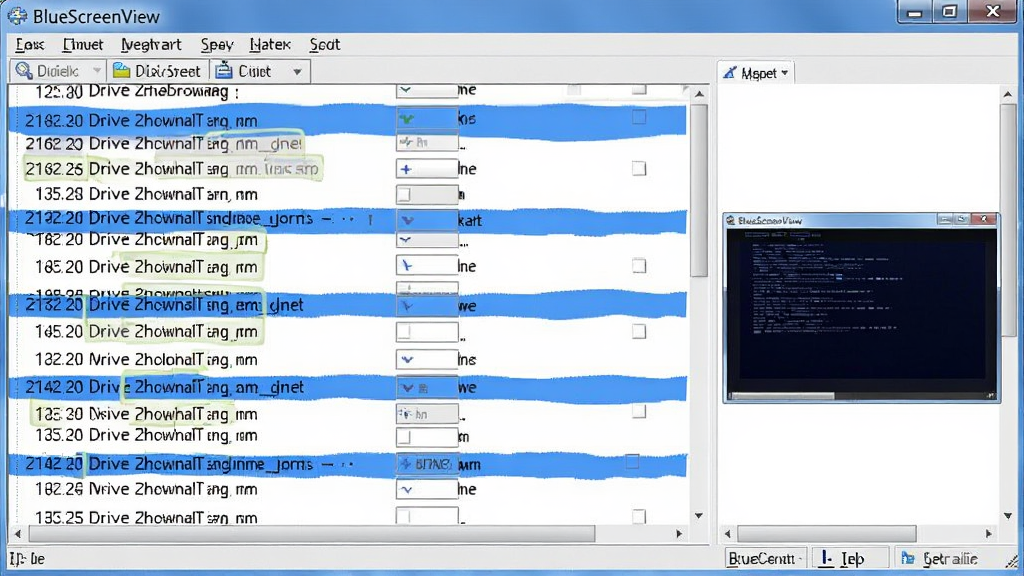Open the combo box in the 162.20 row
This screenshot has height=576, width=1024.
click(x=426, y=240)
